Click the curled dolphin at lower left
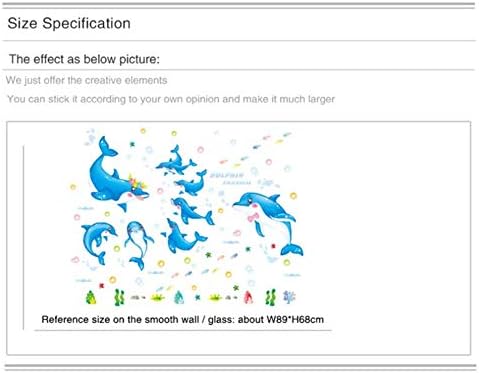The width and height of the screenshot is (479, 373). tap(98, 242)
